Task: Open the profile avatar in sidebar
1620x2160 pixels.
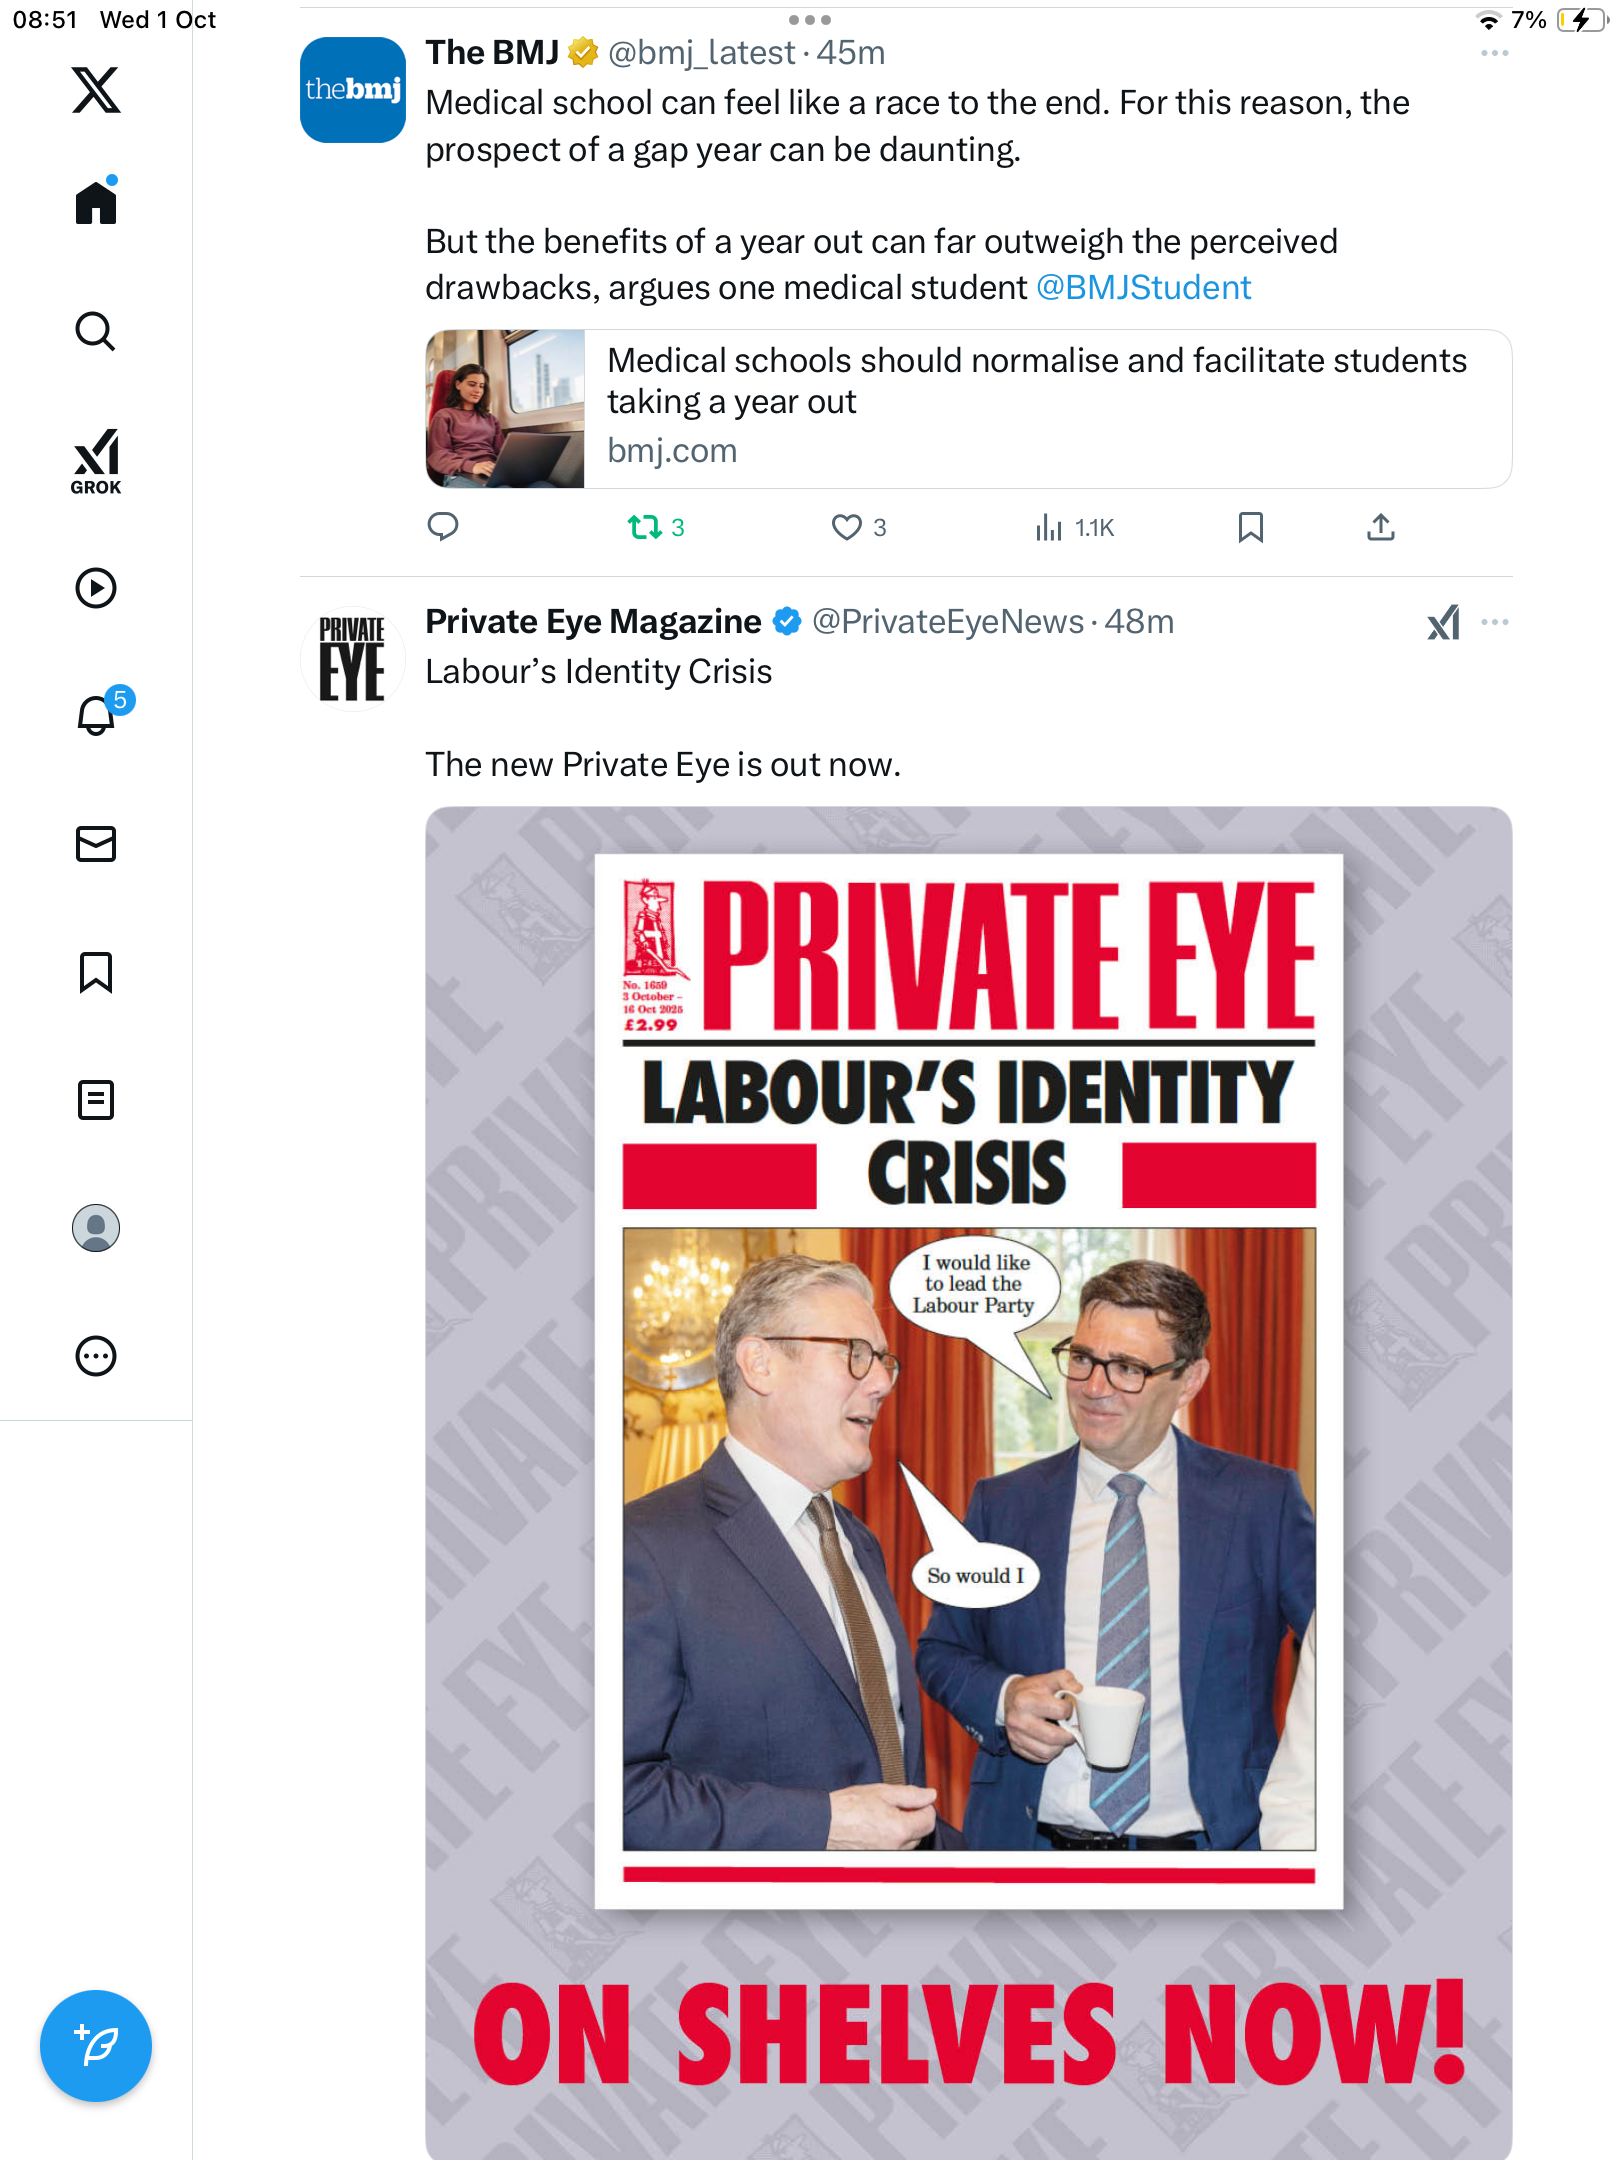Action: click(96, 1228)
